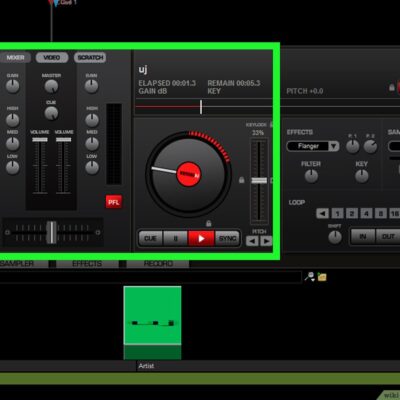Viewport: 400px width, 400px height.
Task: Set loop length to 2 beats
Action: coord(352,213)
